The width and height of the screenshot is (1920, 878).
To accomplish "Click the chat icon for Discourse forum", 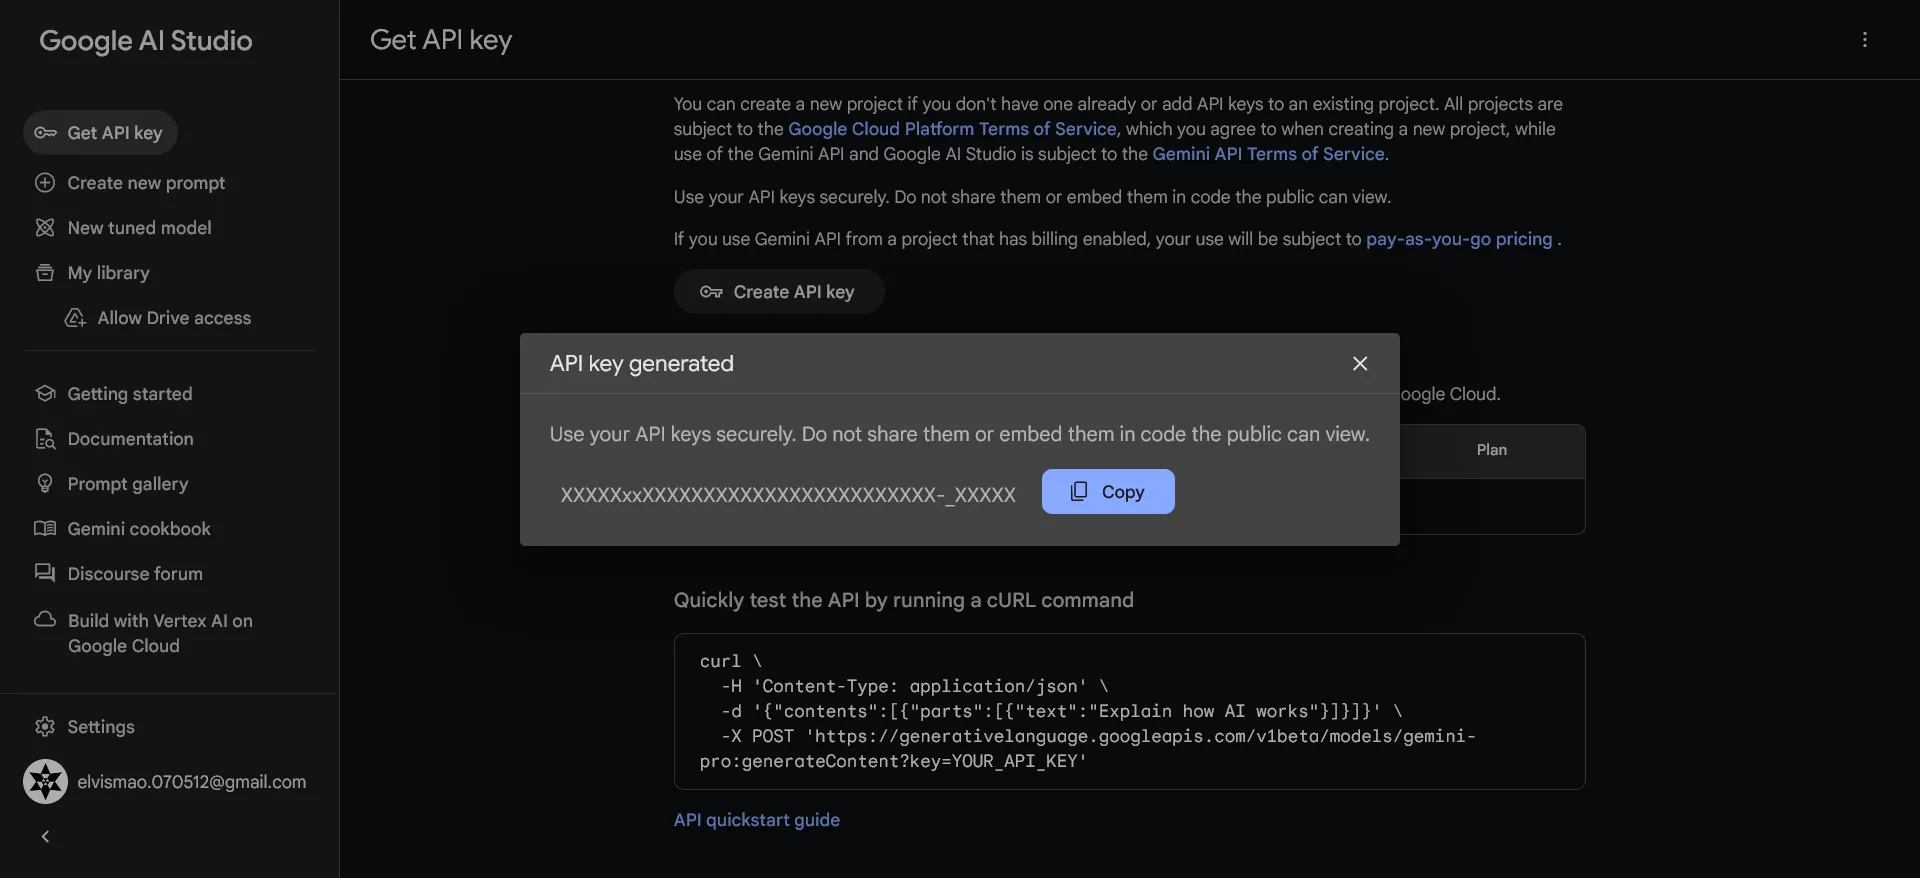I will click(x=45, y=574).
